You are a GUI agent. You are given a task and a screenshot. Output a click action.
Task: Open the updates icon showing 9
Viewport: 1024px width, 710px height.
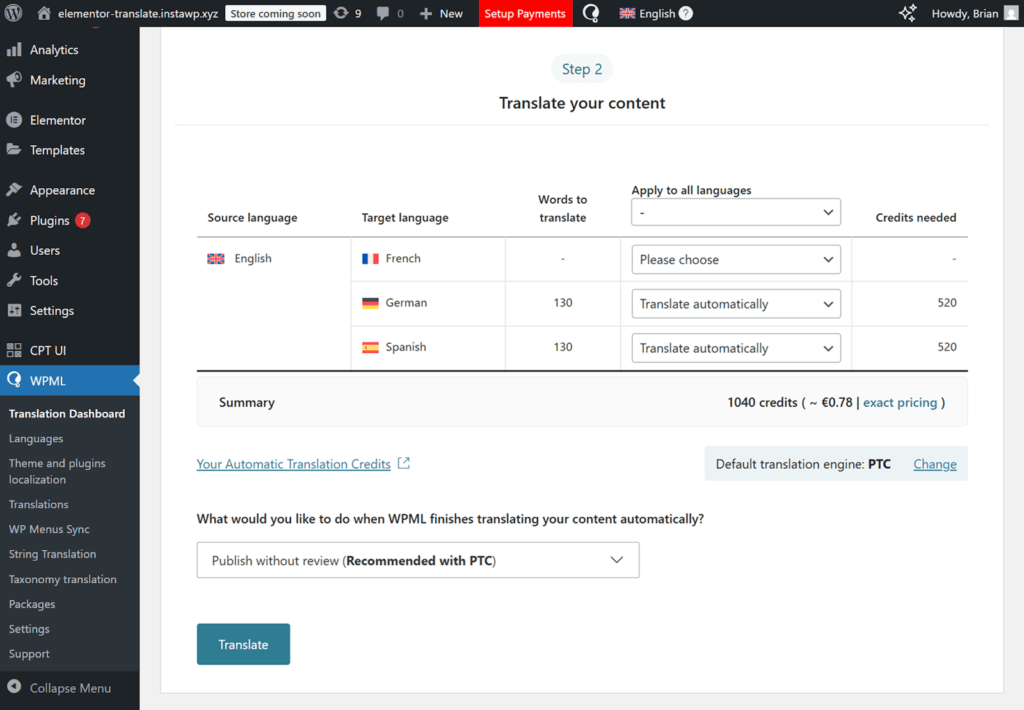coord(341,13)
